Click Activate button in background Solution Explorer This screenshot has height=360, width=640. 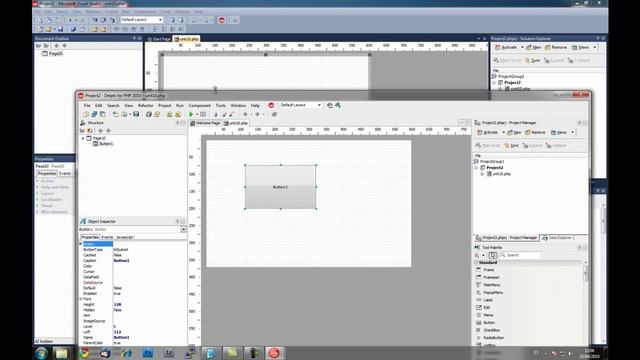(506, 47)
